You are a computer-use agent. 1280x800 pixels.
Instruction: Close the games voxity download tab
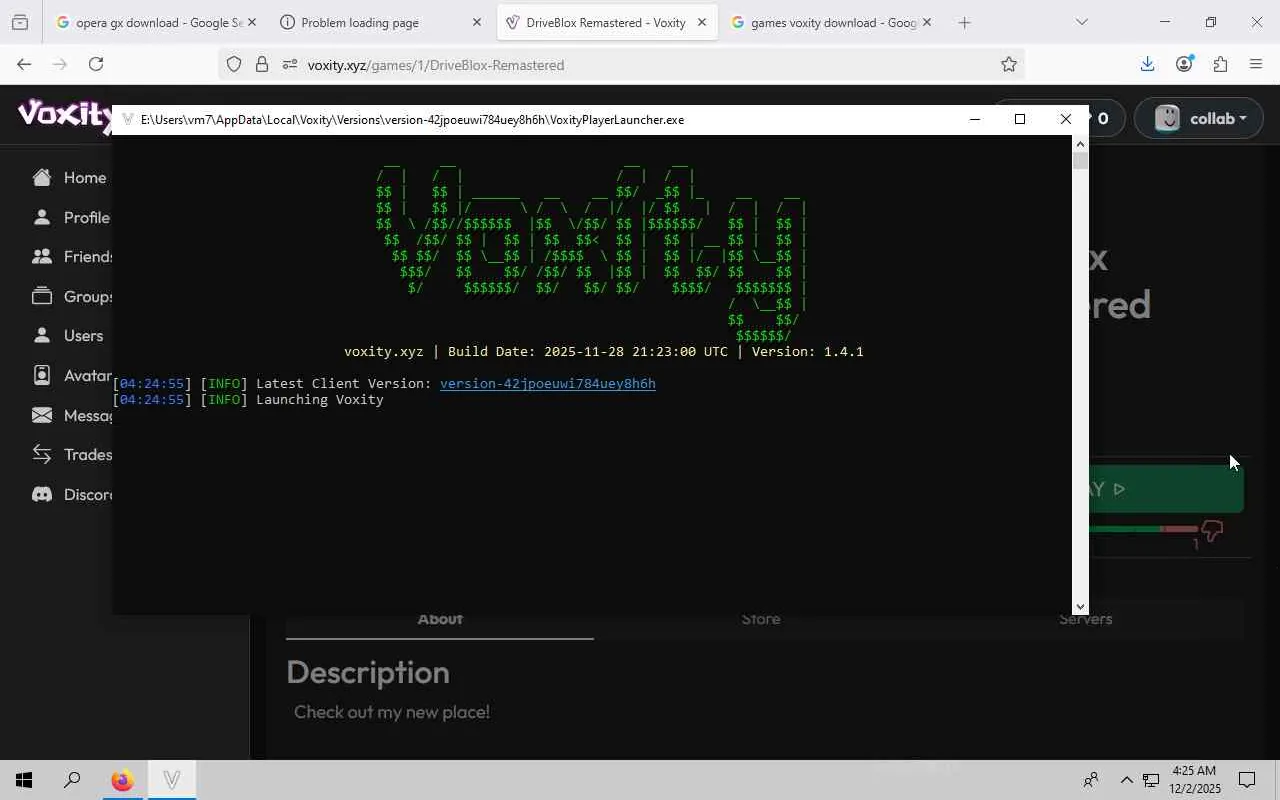click(x=927, y=22)
